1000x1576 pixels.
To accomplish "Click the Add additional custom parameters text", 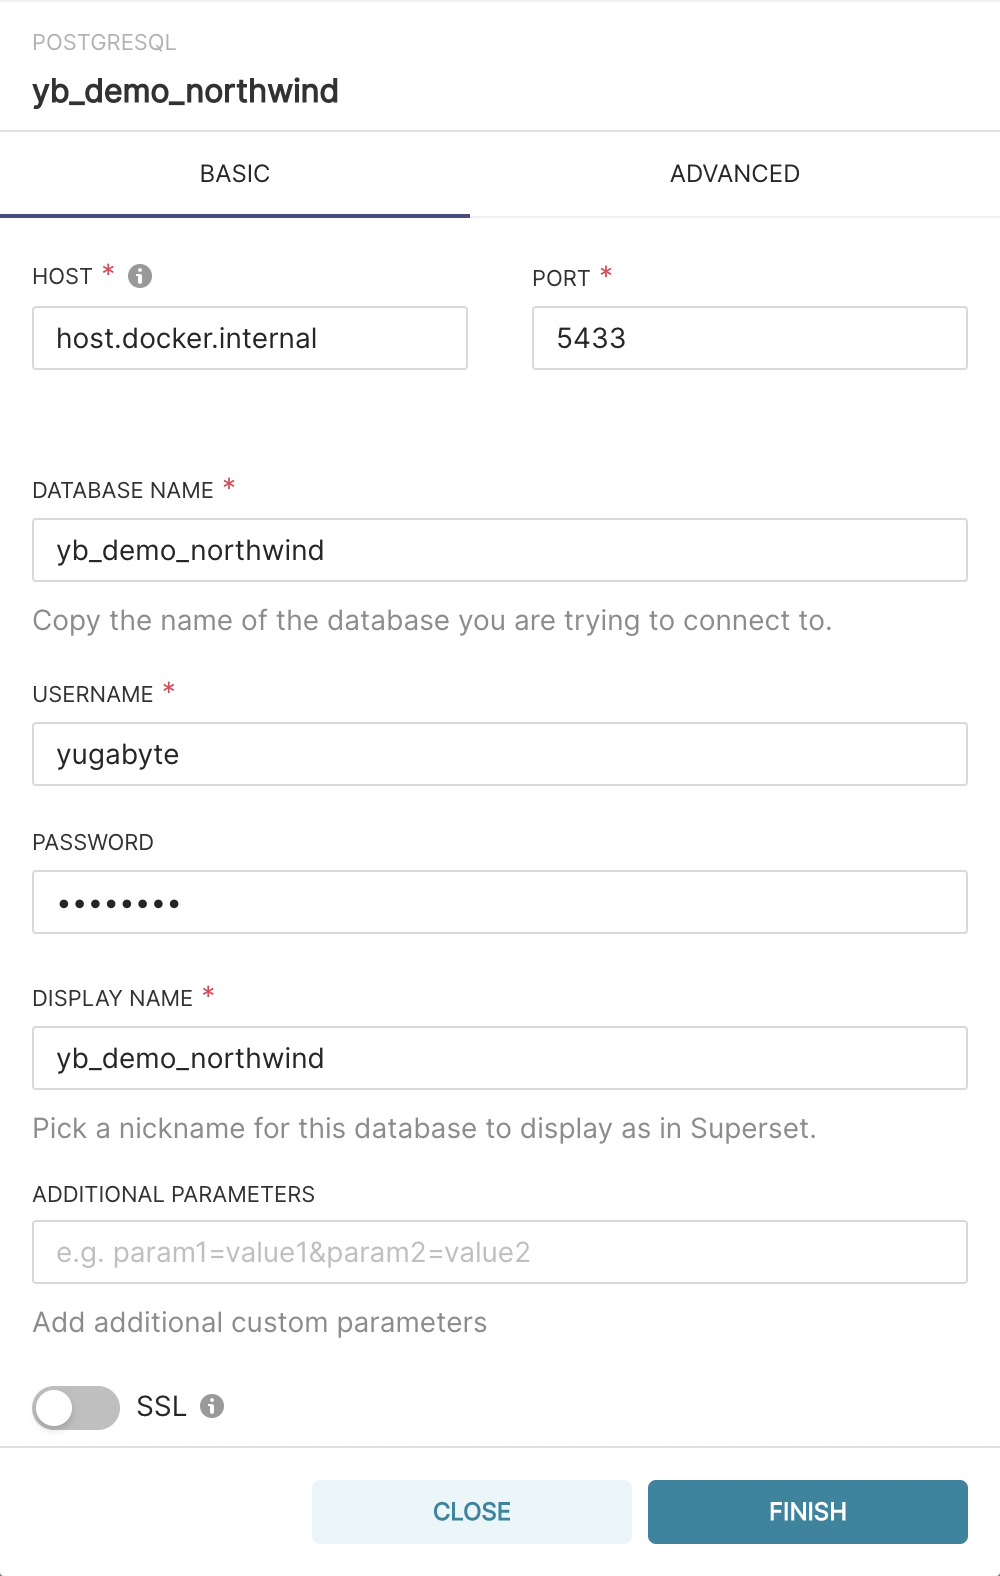I will [x=260, y=1322].
